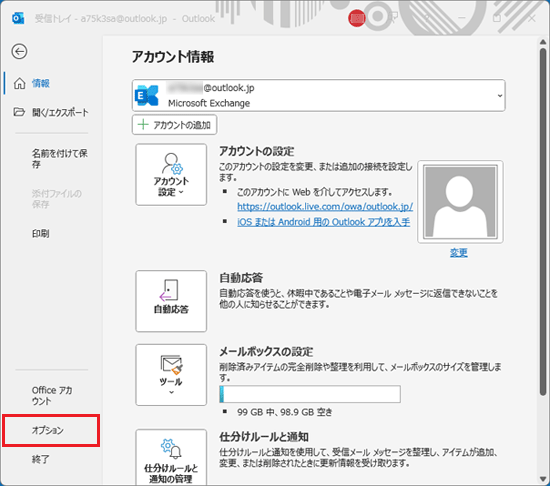Click the メールボックスの設定 heading
The width and height of the screenshot is (550, 486).
click(266, 351)
